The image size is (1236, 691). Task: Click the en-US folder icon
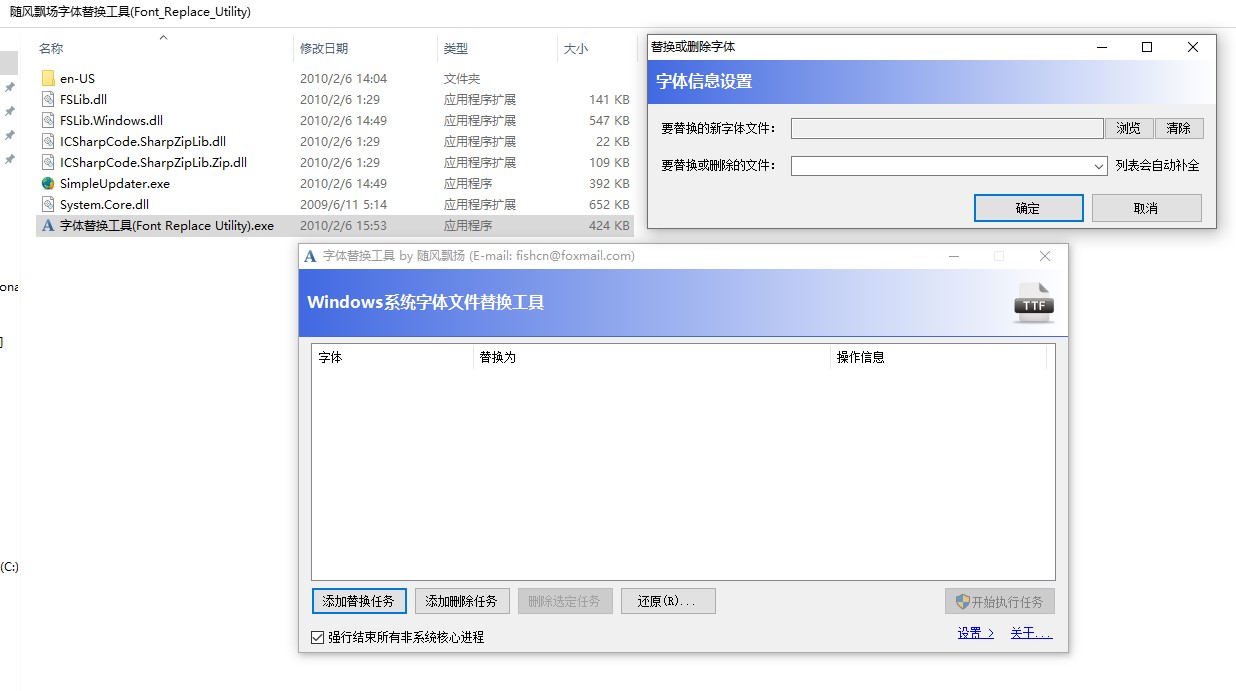tap(48, 78)
